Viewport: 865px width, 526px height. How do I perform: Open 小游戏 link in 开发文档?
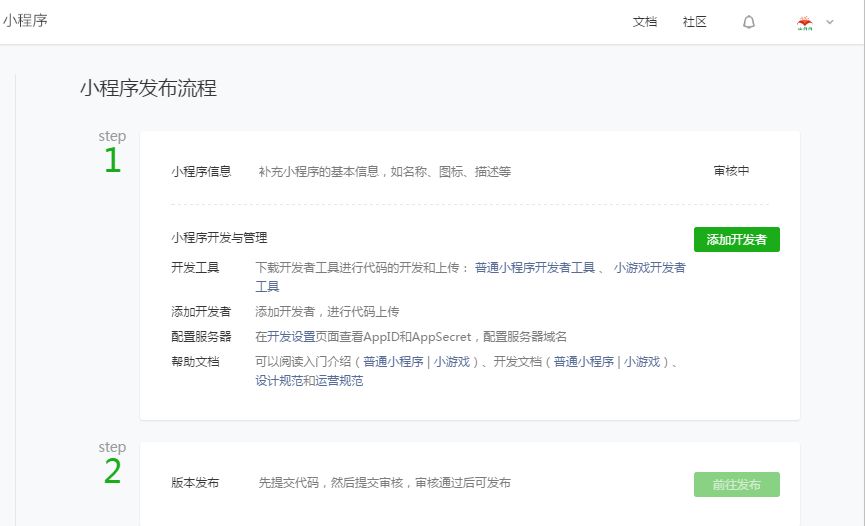(642, 362)
